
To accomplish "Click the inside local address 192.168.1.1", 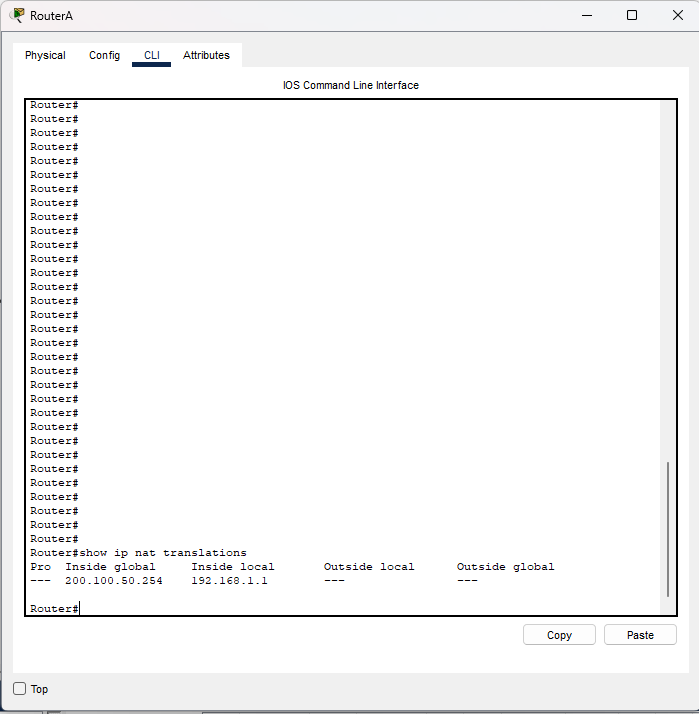I will (x=229, y=581).
